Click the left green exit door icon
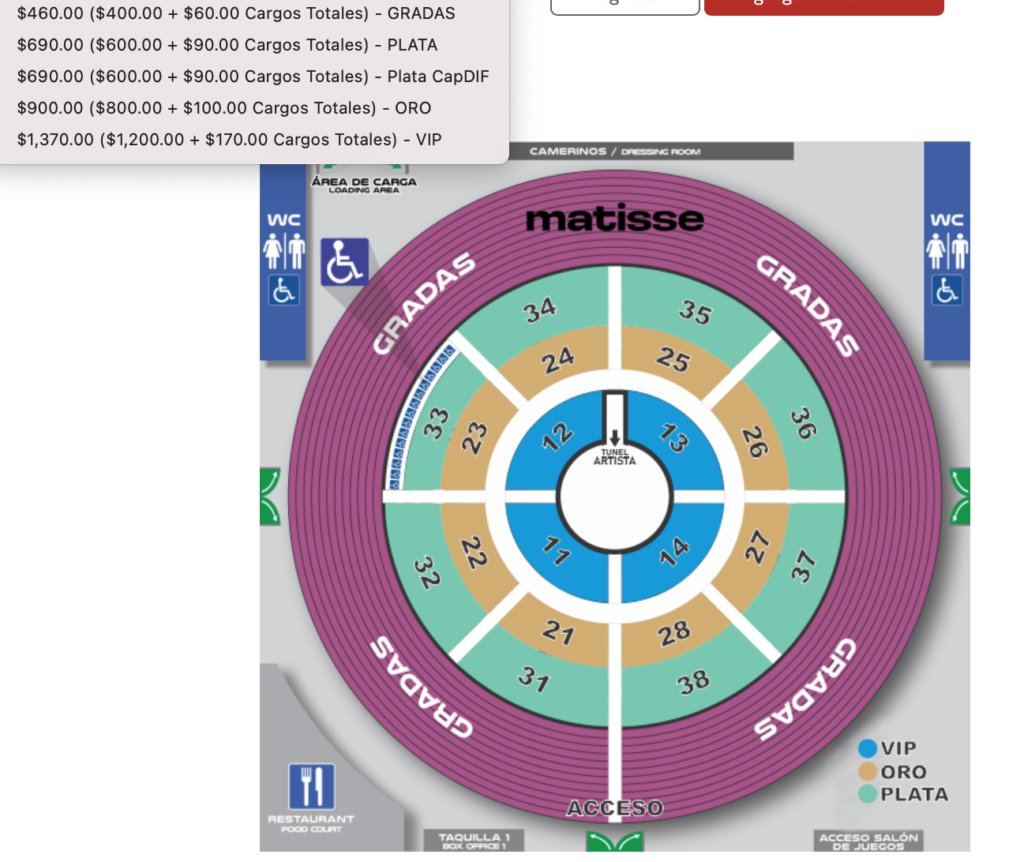This screenshot has width=1024, height=862. 270,496
